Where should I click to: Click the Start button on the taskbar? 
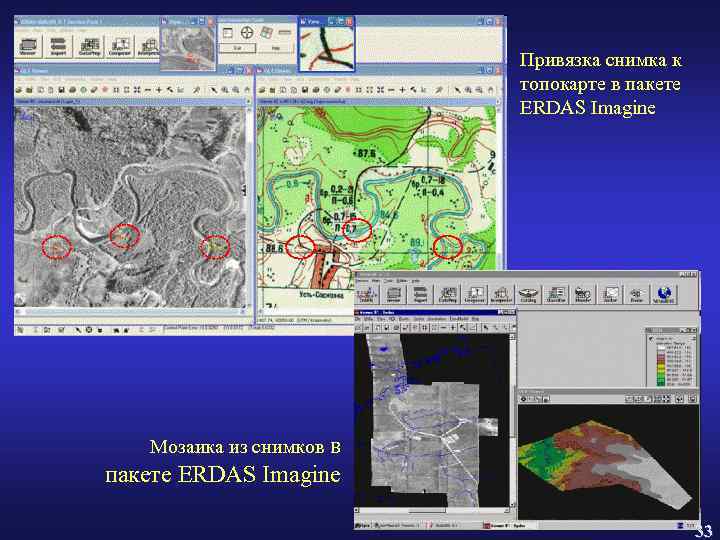pyautogui.click(x=363, y=525)
